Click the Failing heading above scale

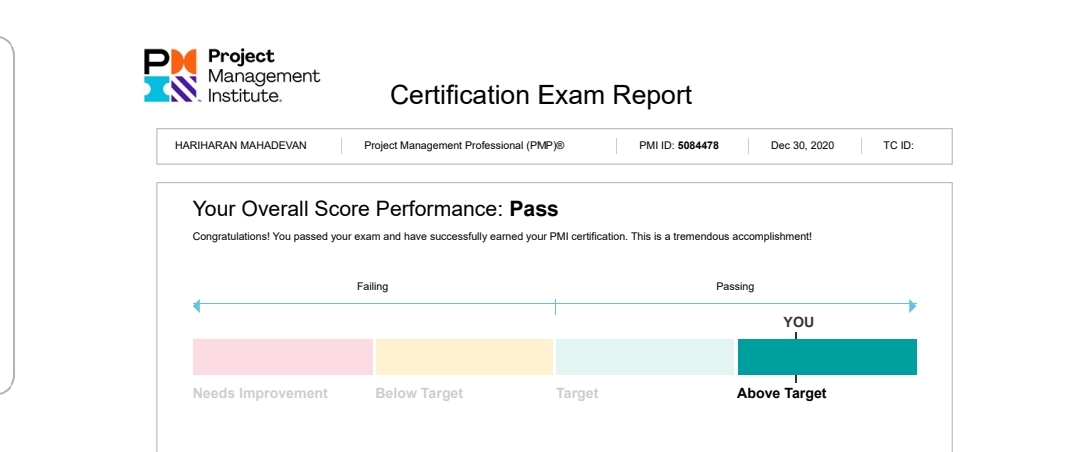373,287
